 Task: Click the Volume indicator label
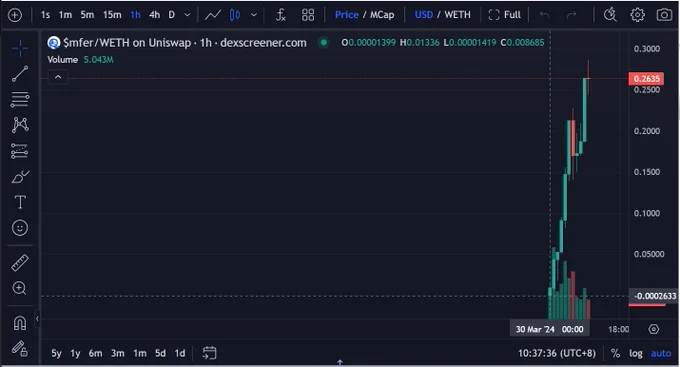(x=62, y=60)
